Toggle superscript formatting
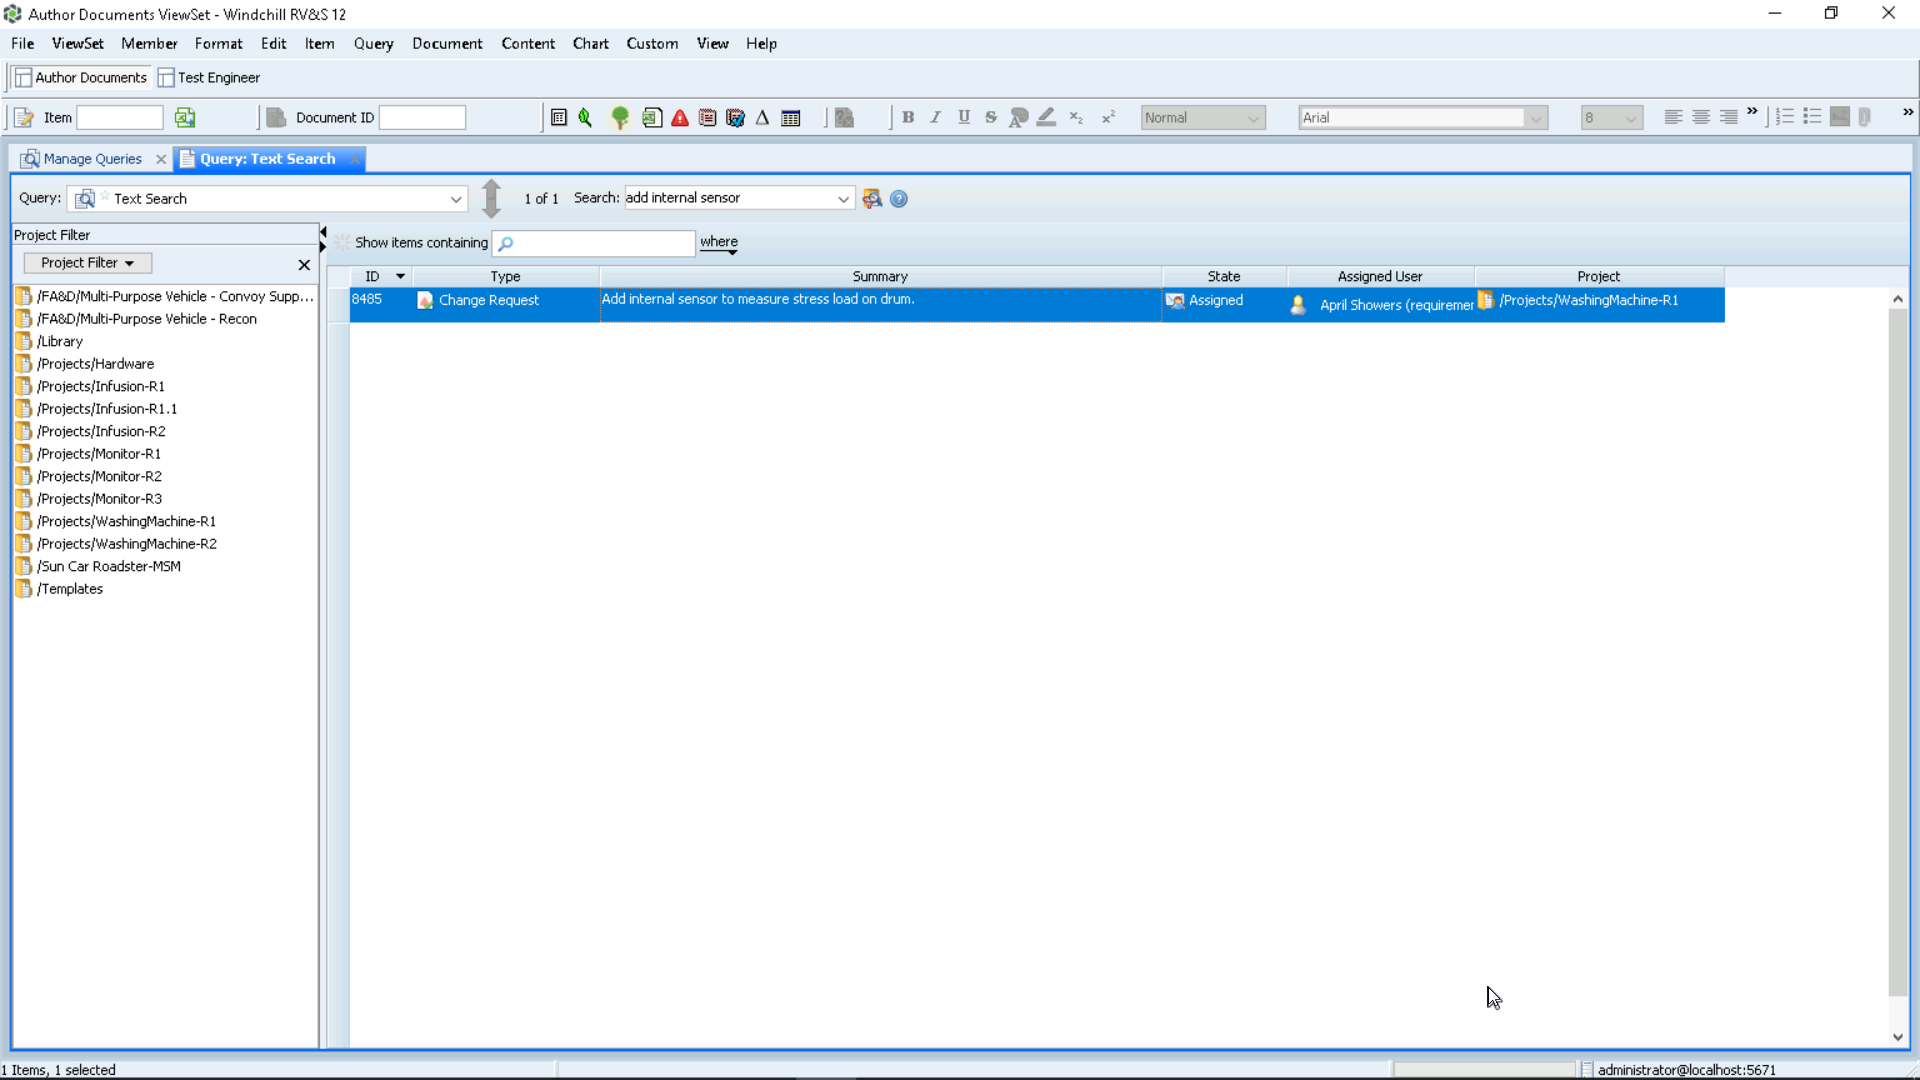This screenshot has width=1920, height=1080. pyautogui.click(x=1108, y=117)
